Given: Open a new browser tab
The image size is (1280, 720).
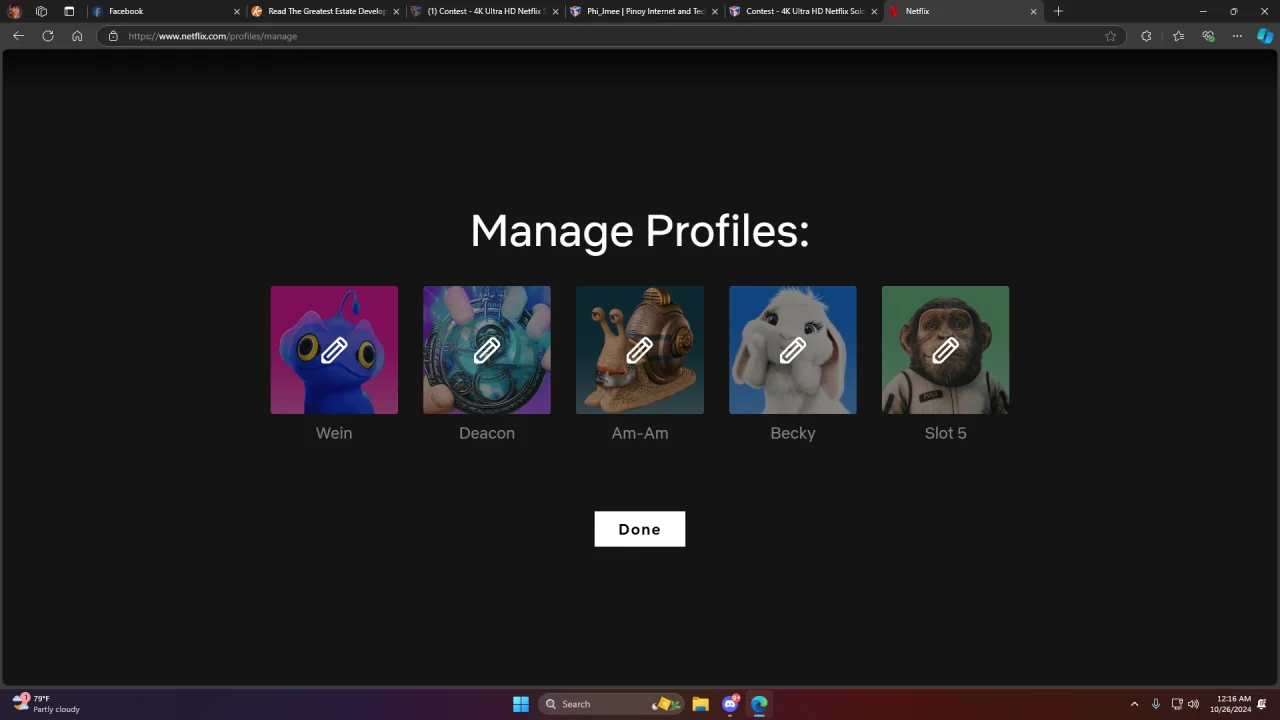Looking at the screenshot, I should click(1058, 11).
